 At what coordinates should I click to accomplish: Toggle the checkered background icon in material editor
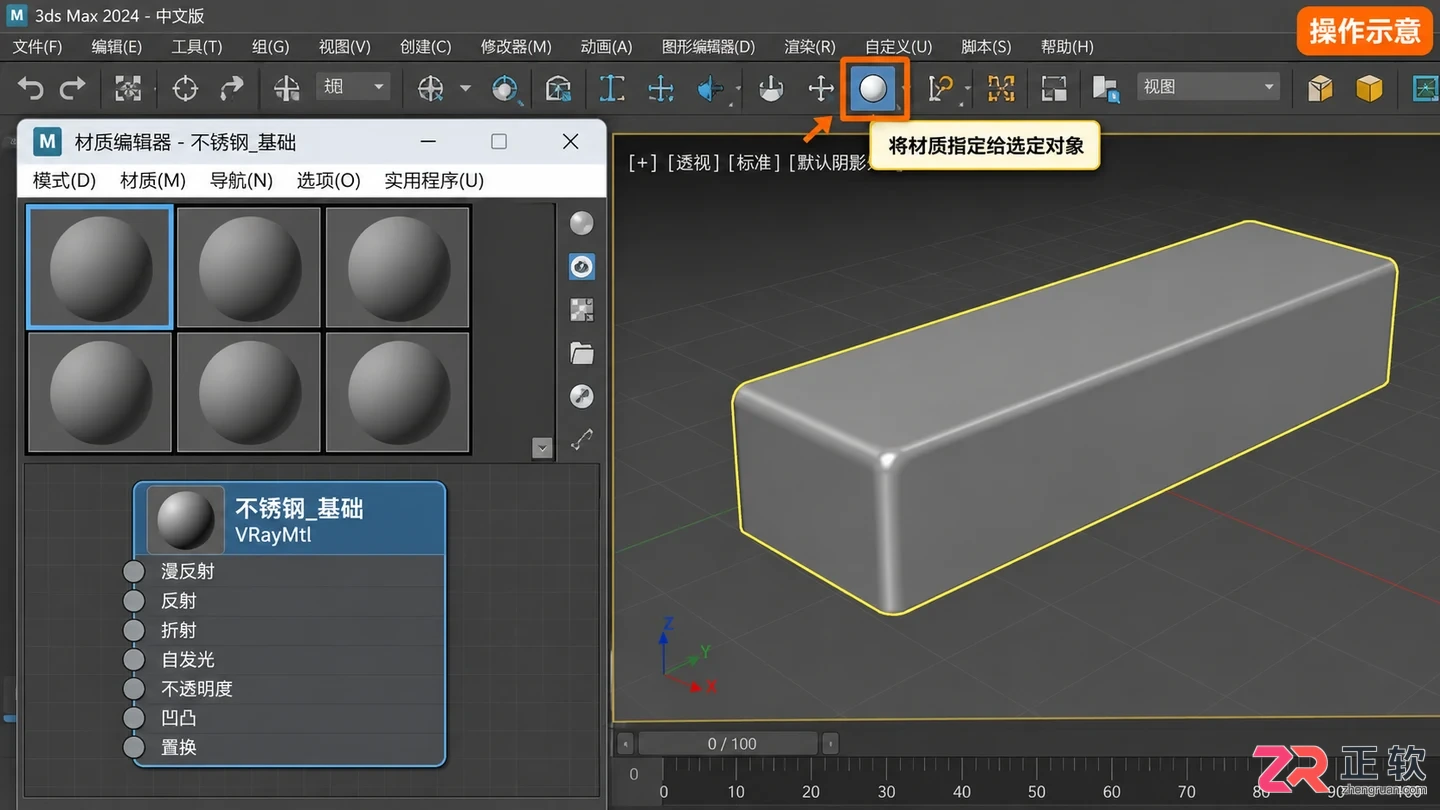(x=581, y=309)
